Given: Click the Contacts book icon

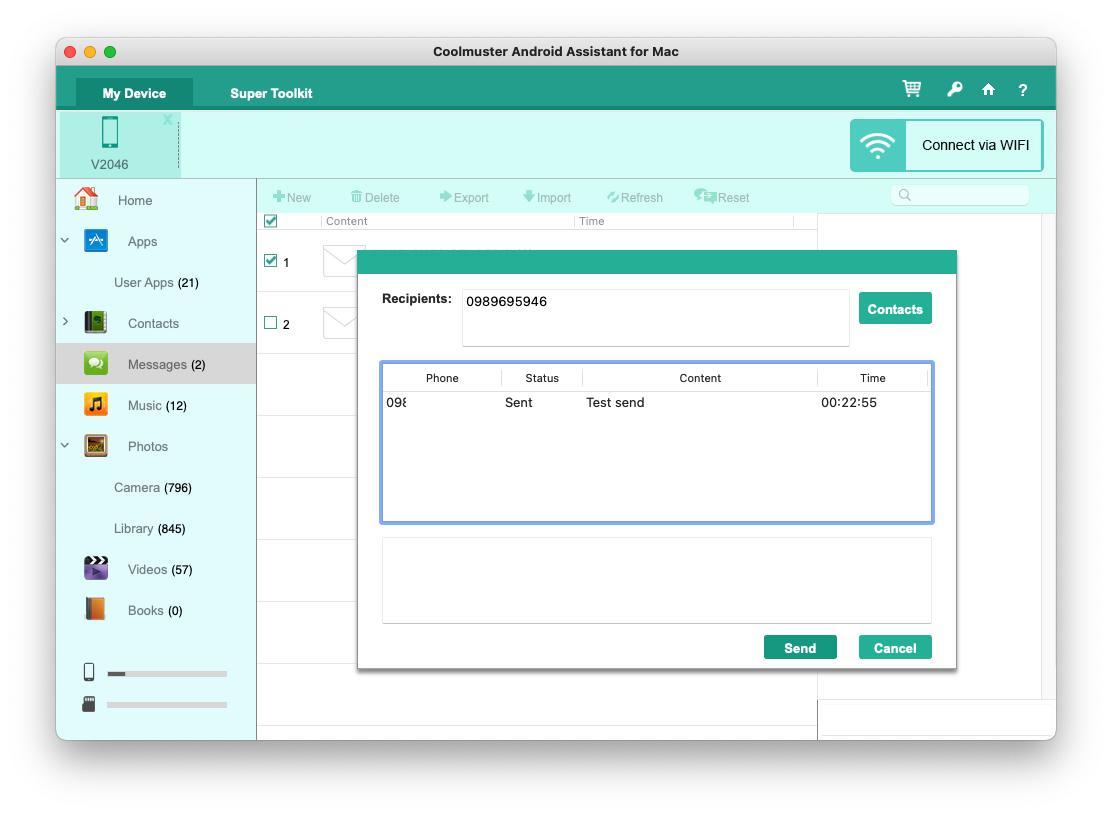Looking at the screenshot, I should pos(96,323).
